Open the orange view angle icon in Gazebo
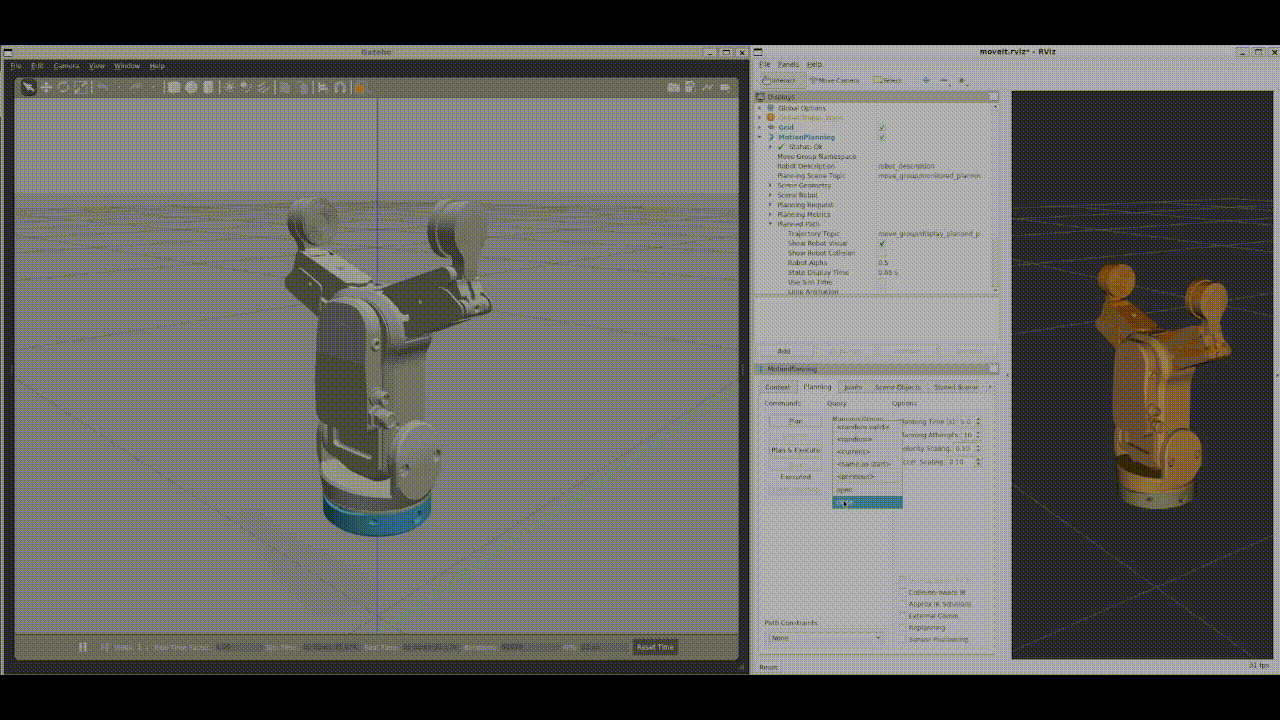1280x720 pixels. pyautogui.click(x=359, y=87)
